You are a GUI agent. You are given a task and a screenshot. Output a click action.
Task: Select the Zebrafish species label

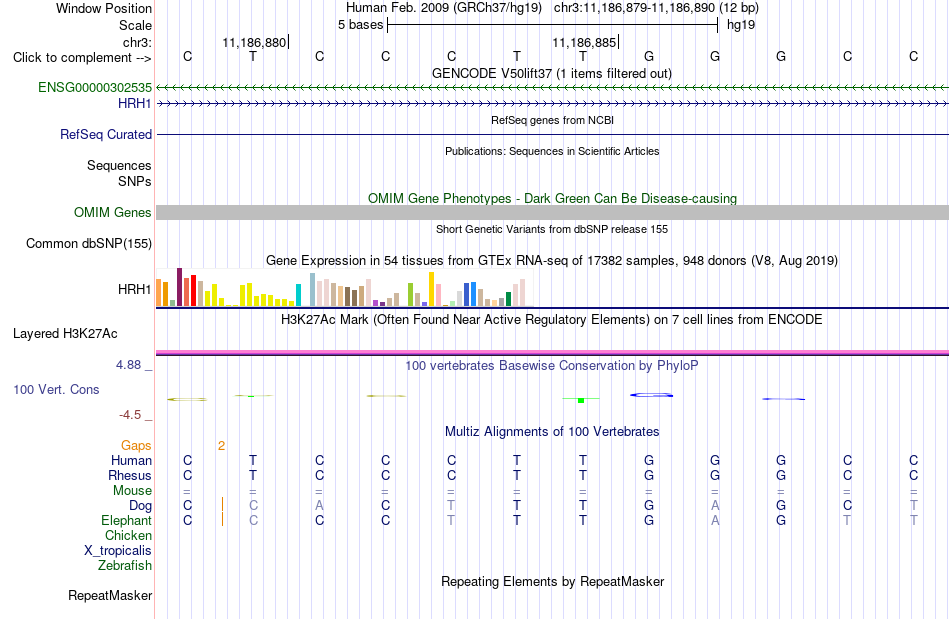125,565
